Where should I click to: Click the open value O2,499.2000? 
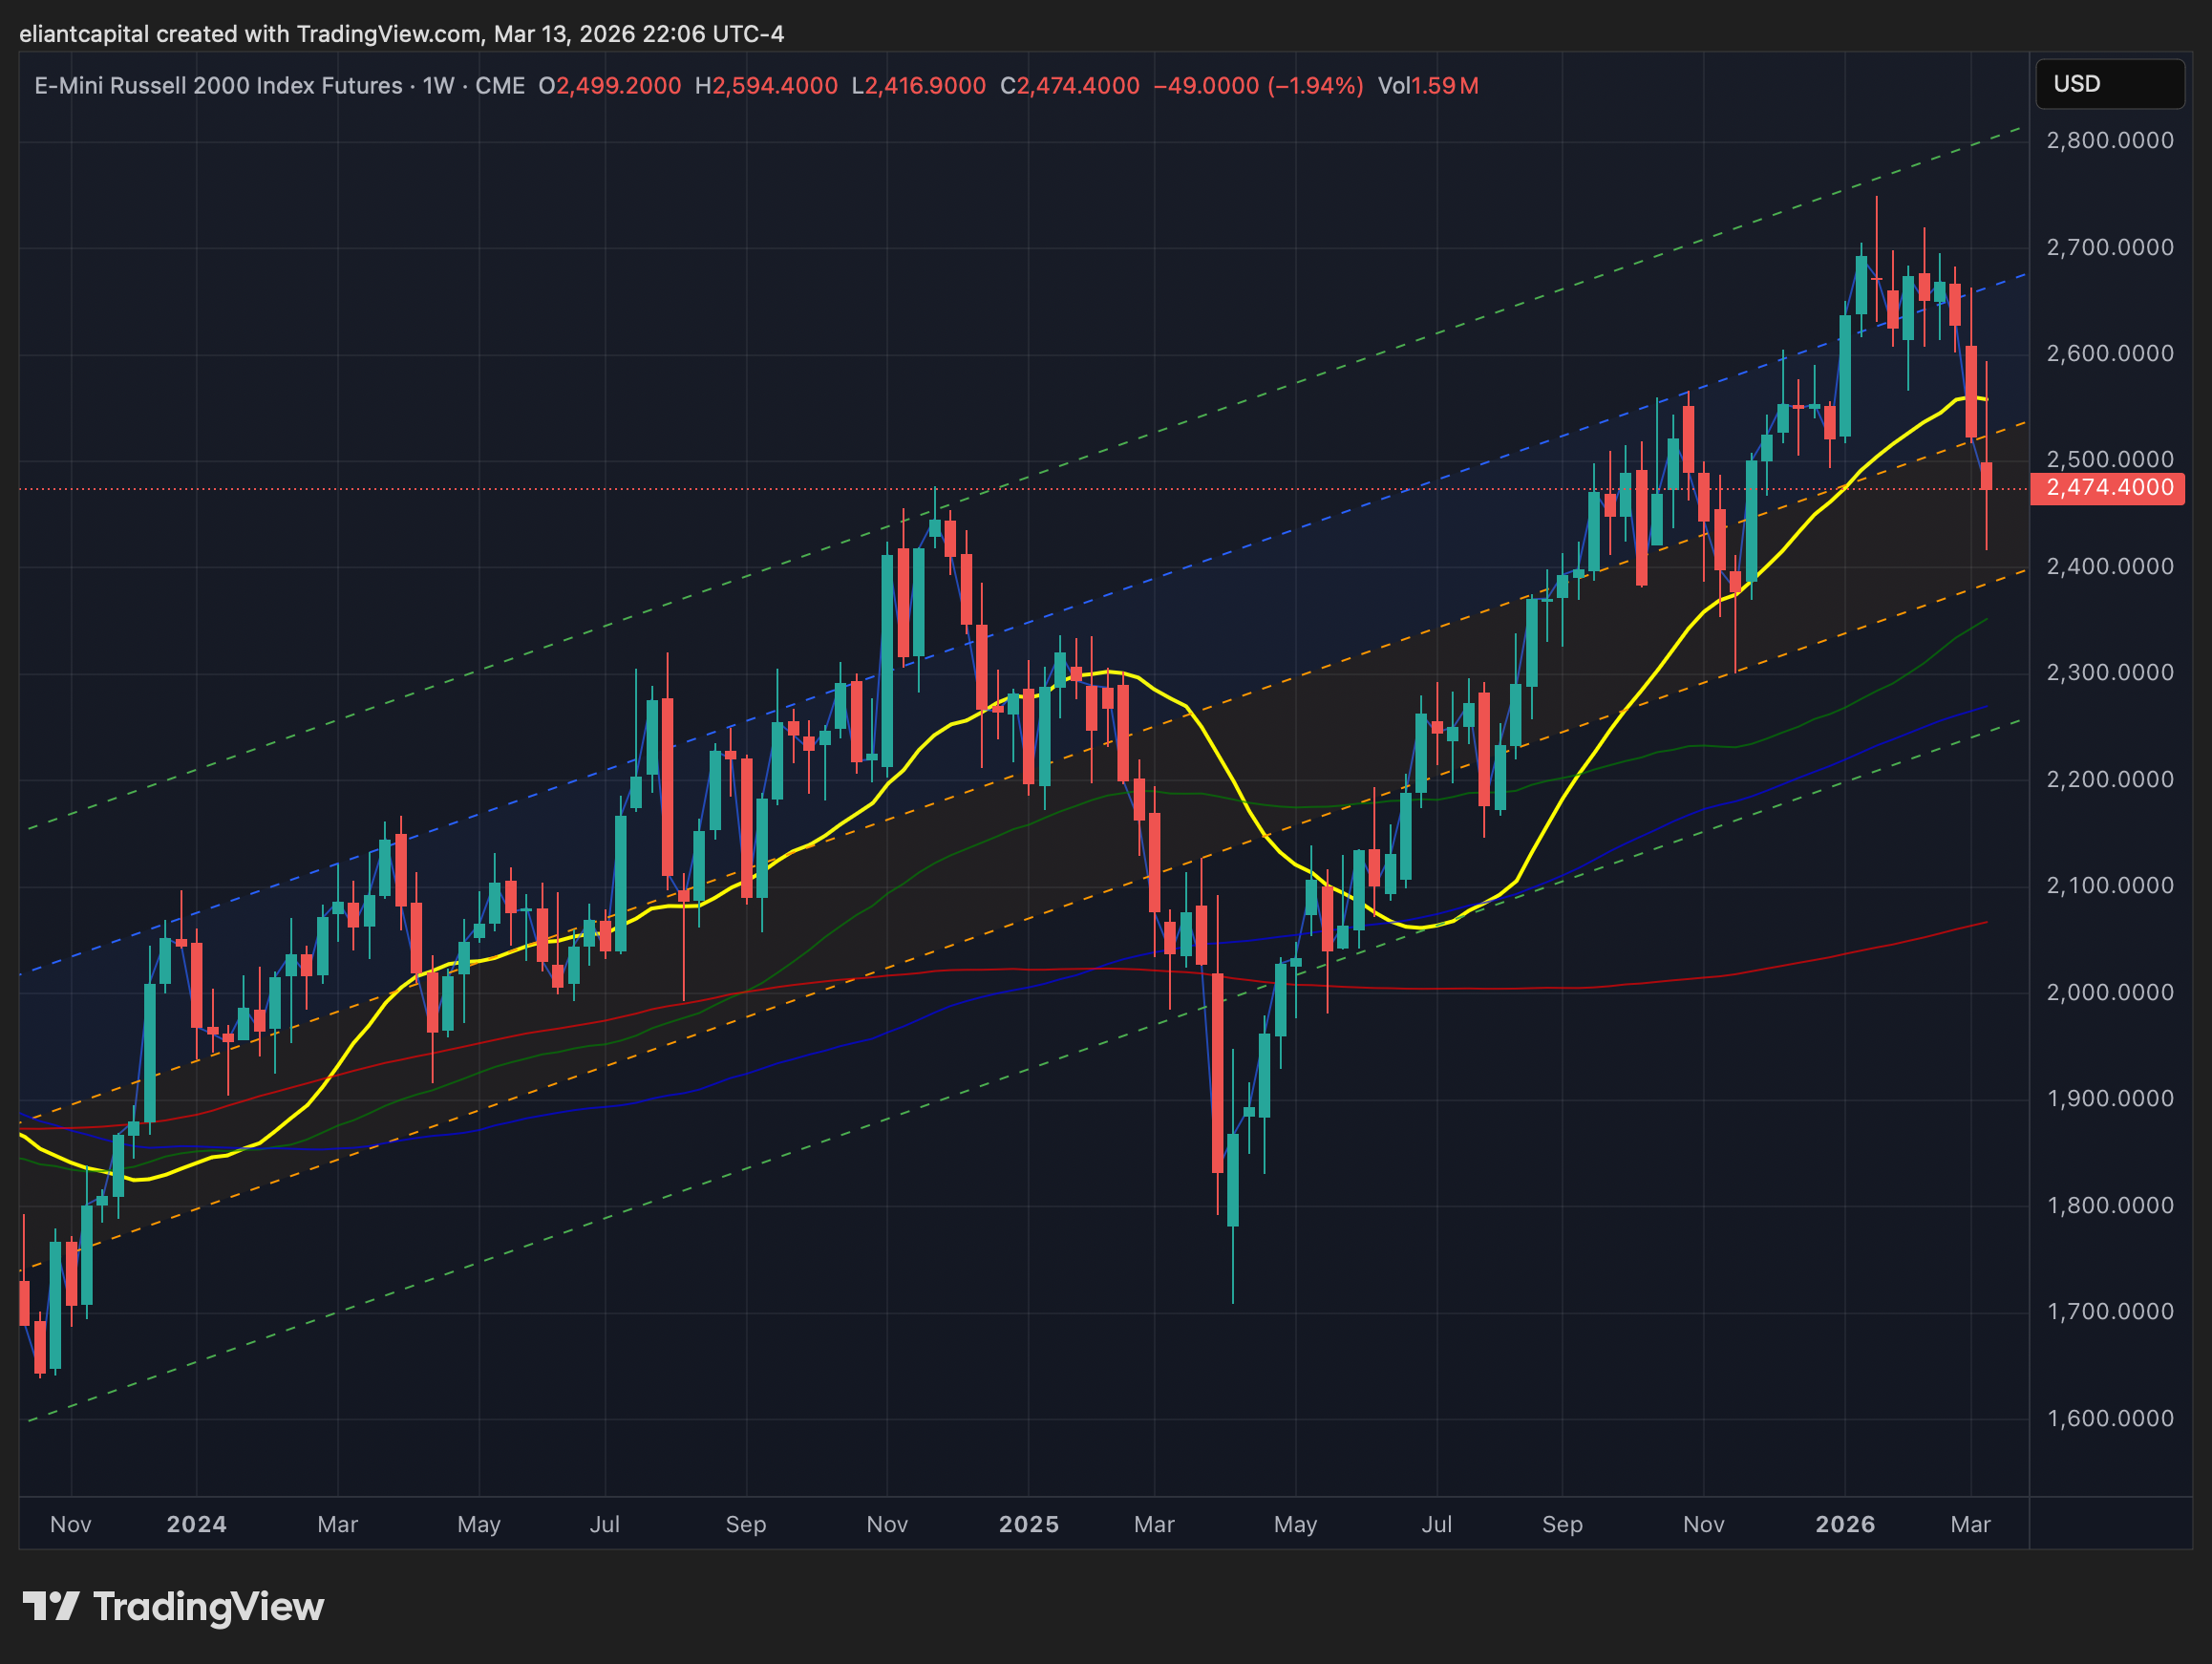[609, 86]
